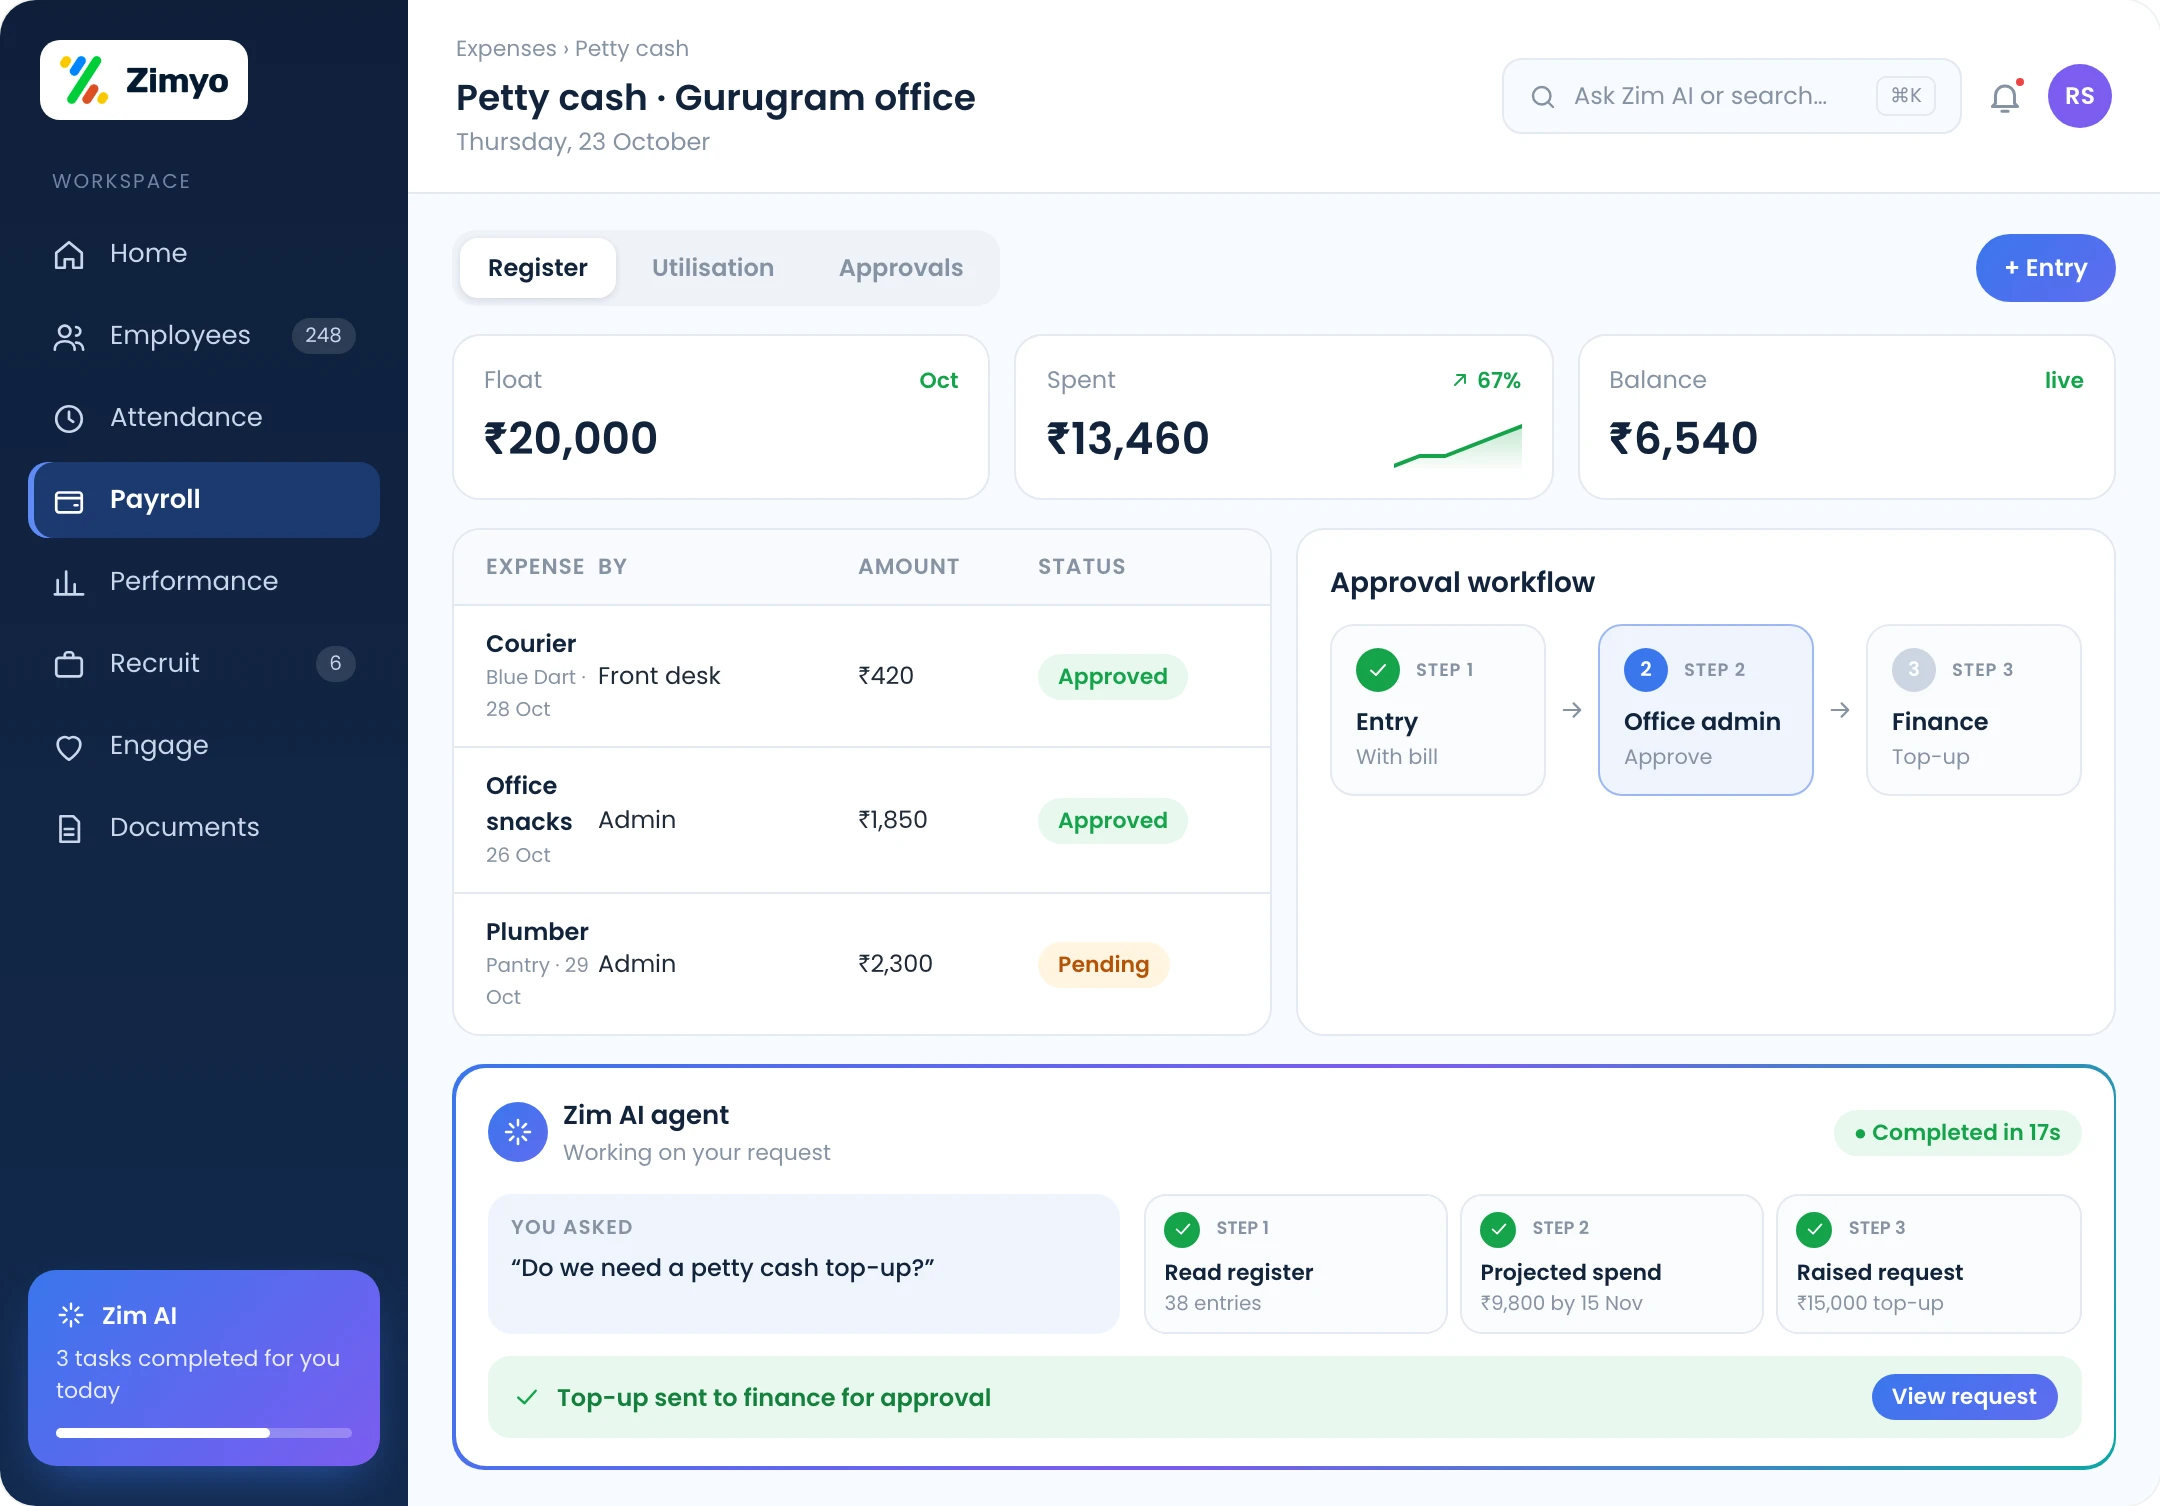
Task: Add a new entry with + Entry
Action: [x=2046, y=268]
